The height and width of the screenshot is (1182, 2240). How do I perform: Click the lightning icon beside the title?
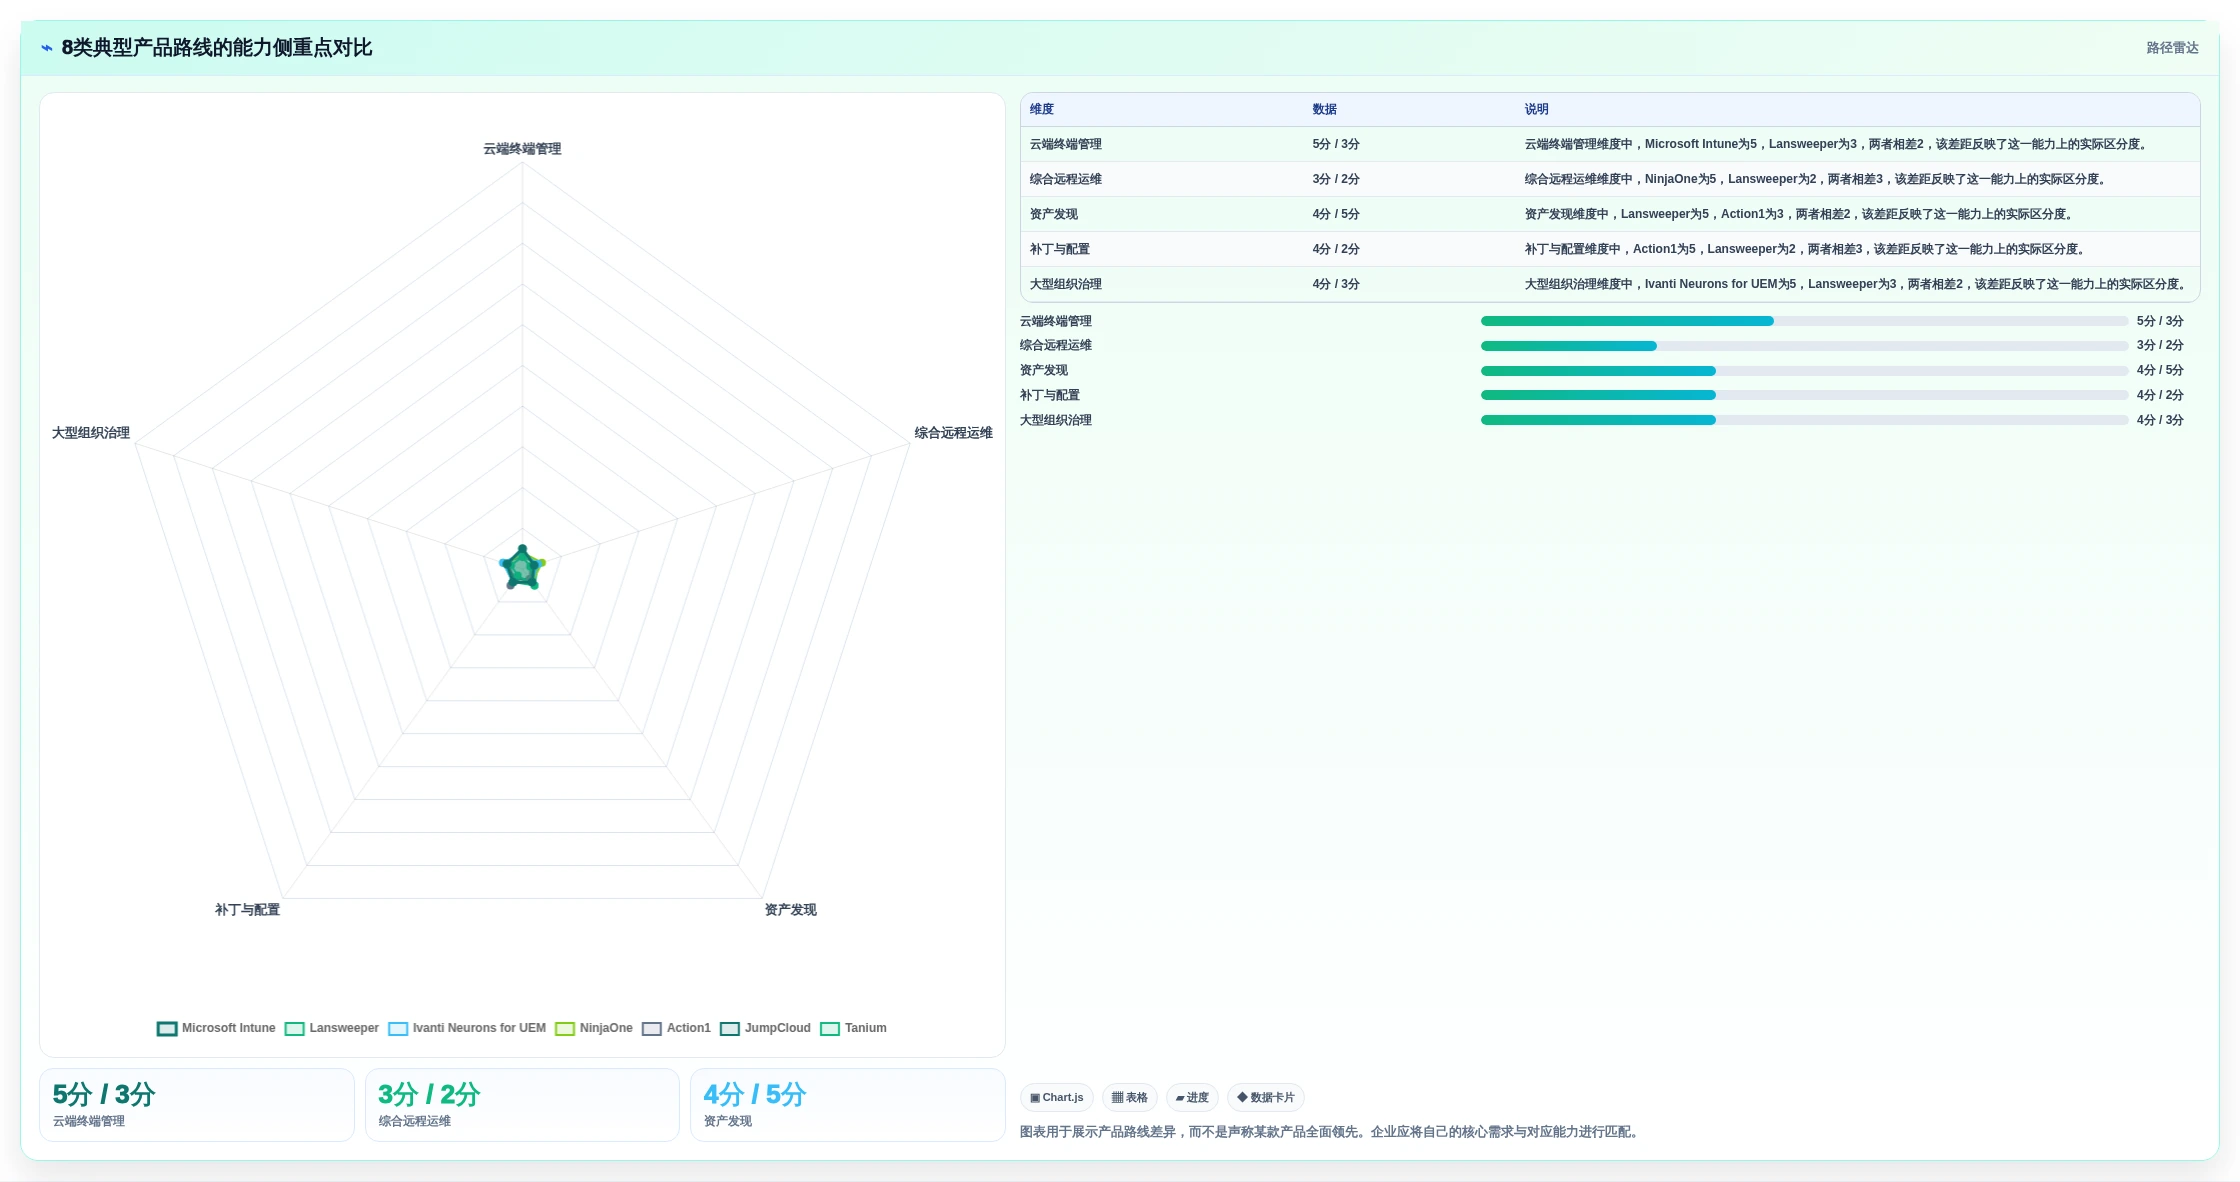[x=47, y=48]
